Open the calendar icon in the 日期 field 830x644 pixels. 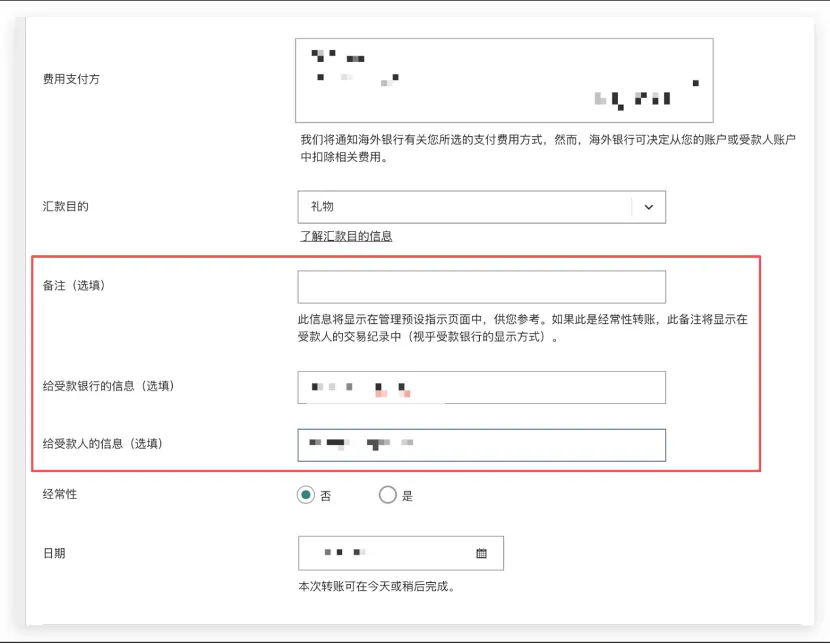481,554
